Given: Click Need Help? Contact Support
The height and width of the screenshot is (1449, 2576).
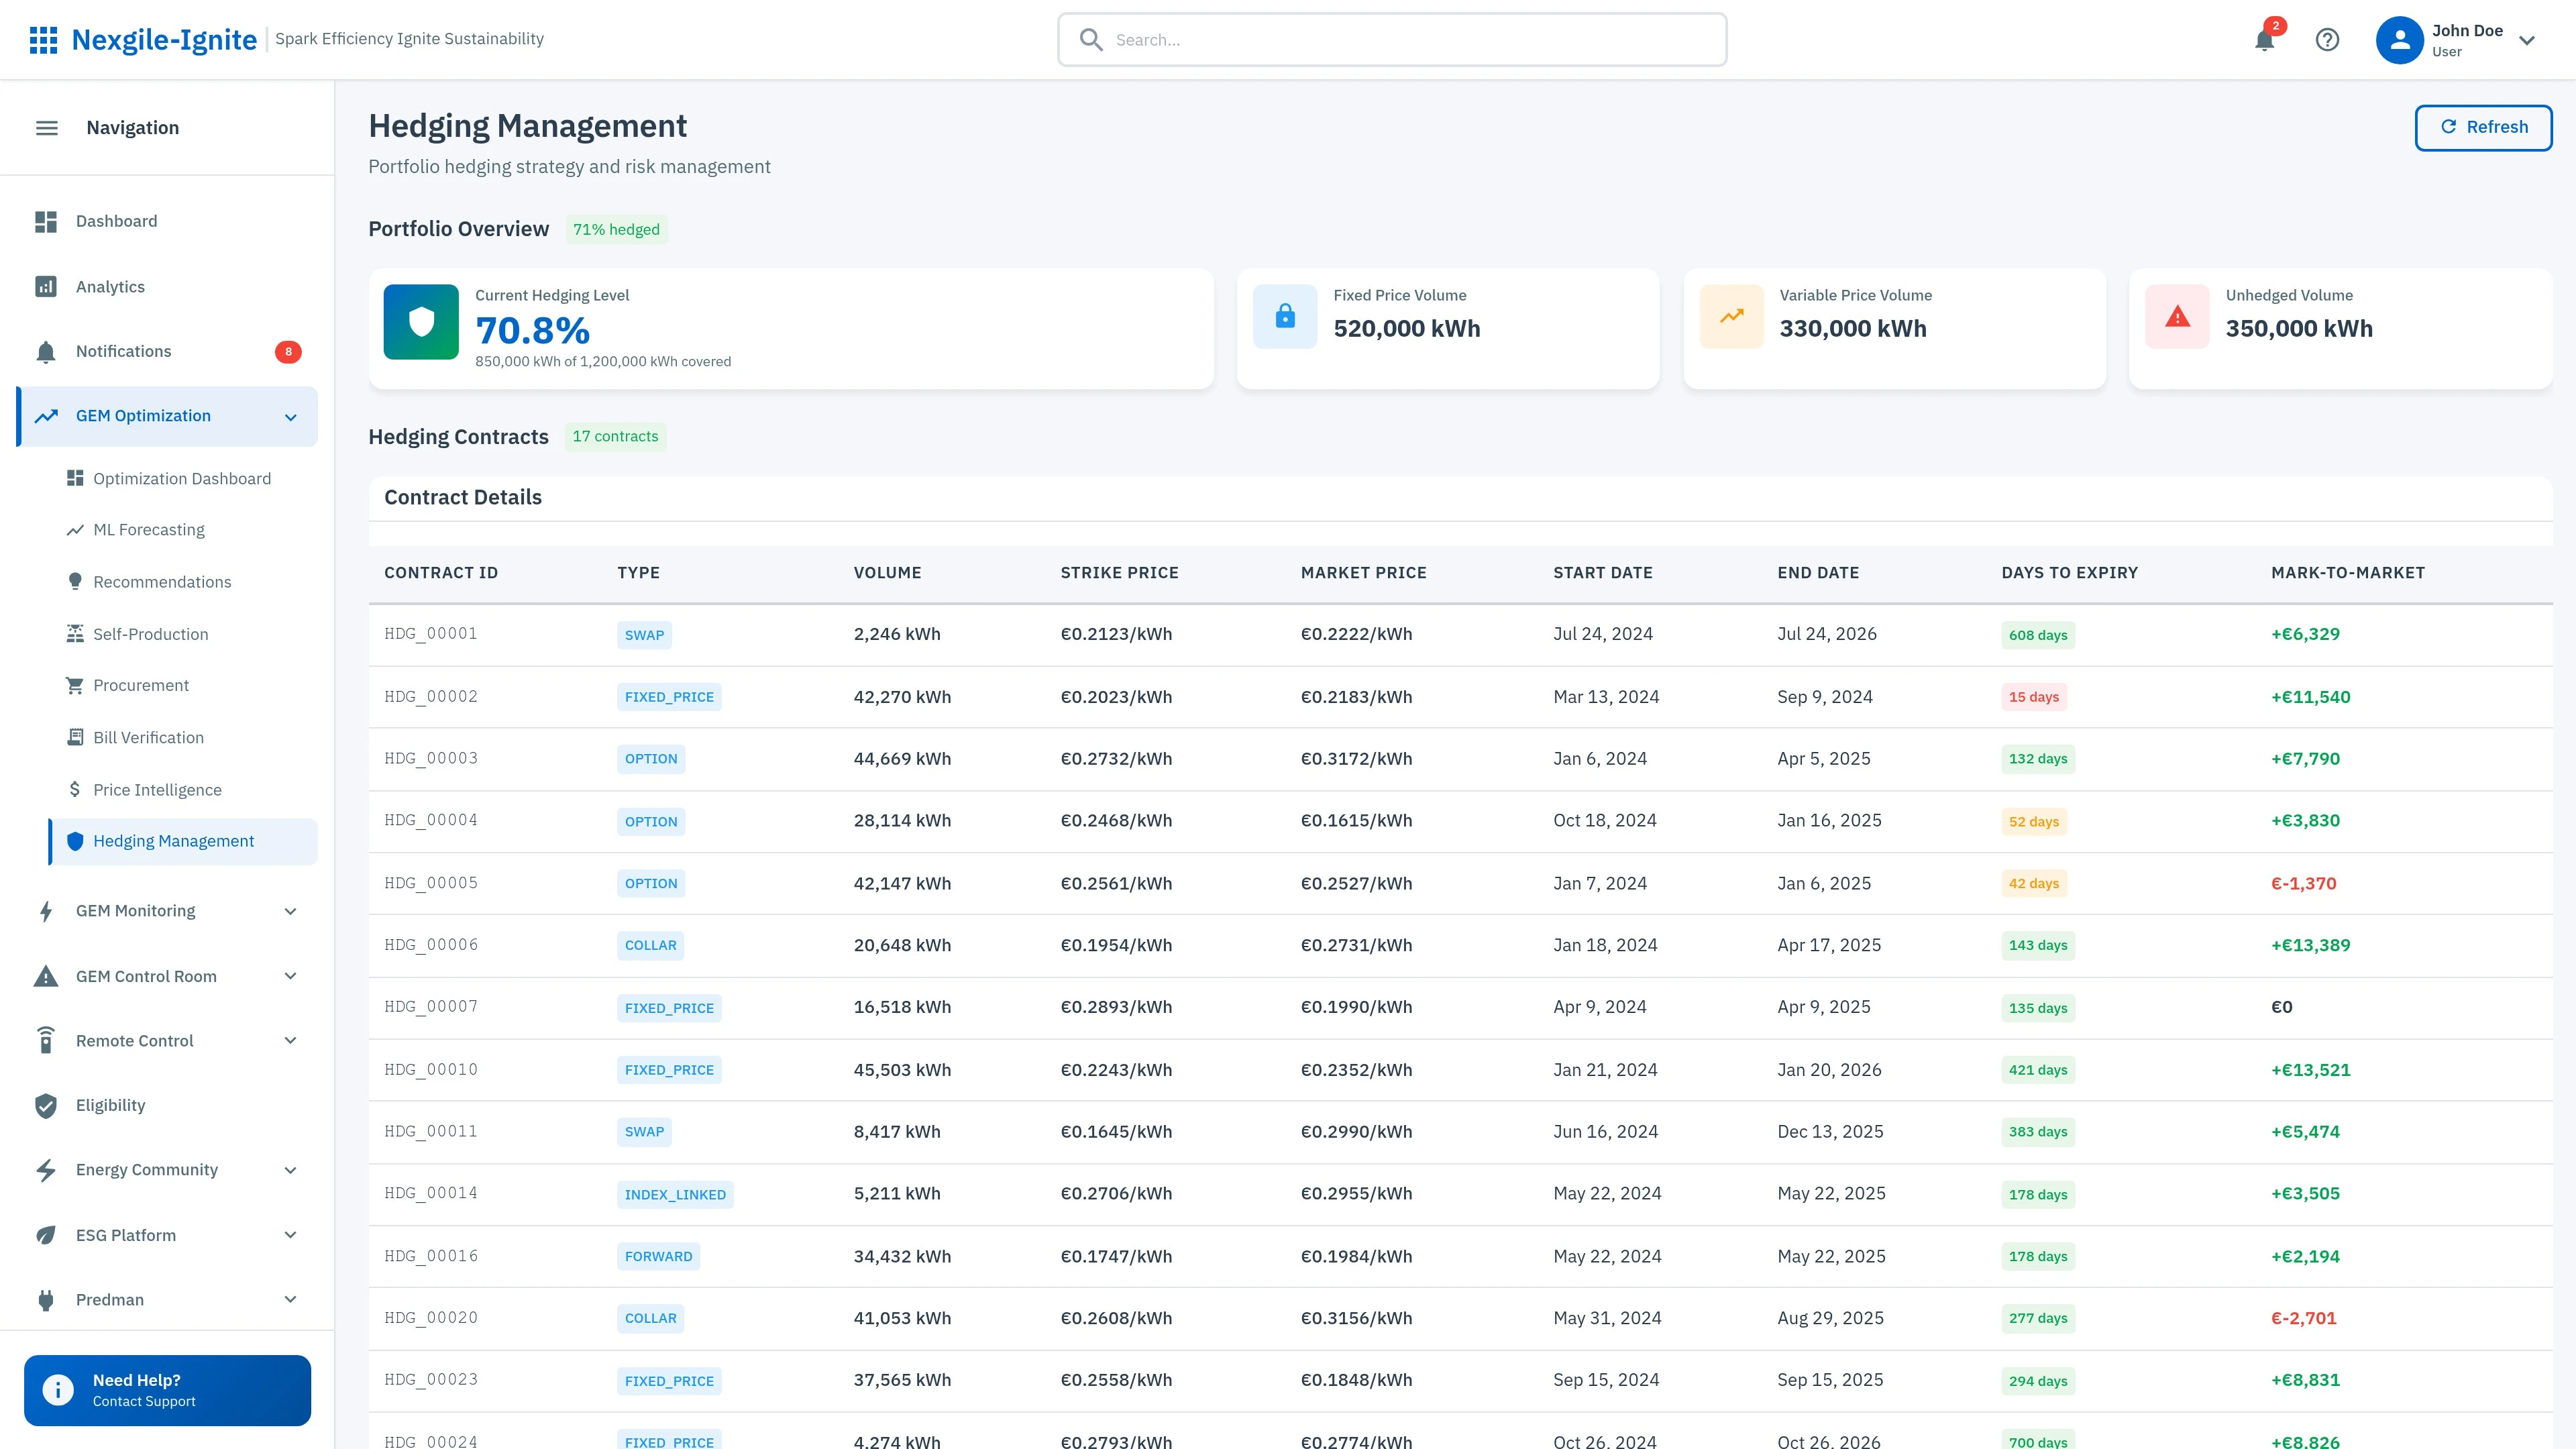Looking at the screenshot, I should [167, 1390].
